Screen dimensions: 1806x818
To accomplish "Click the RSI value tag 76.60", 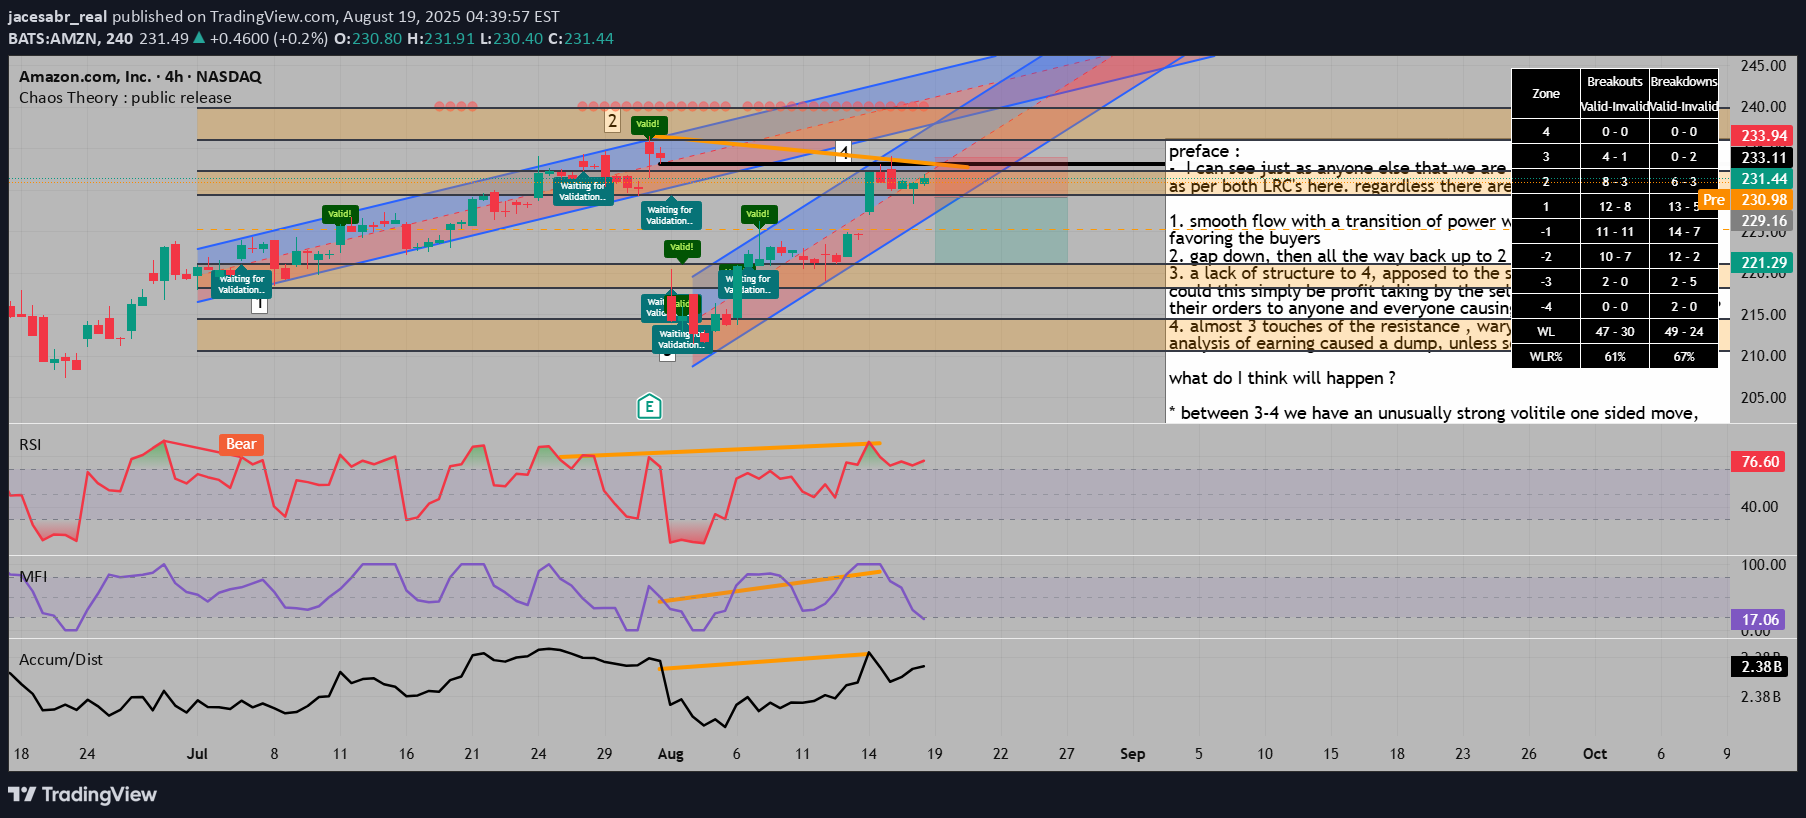I will [1760, 462].
